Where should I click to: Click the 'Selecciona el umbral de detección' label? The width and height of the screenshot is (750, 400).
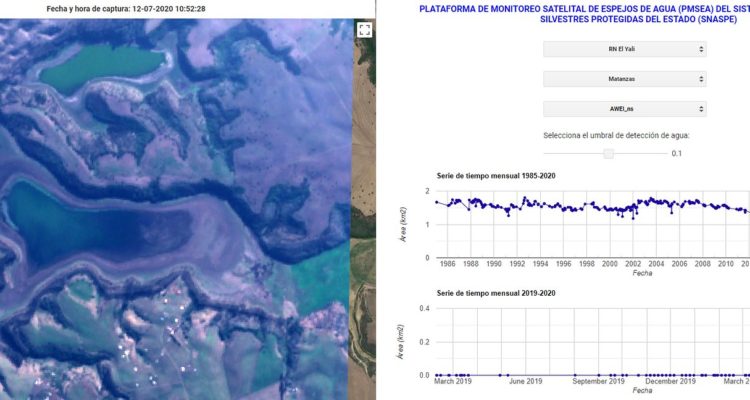pos(616,135)
